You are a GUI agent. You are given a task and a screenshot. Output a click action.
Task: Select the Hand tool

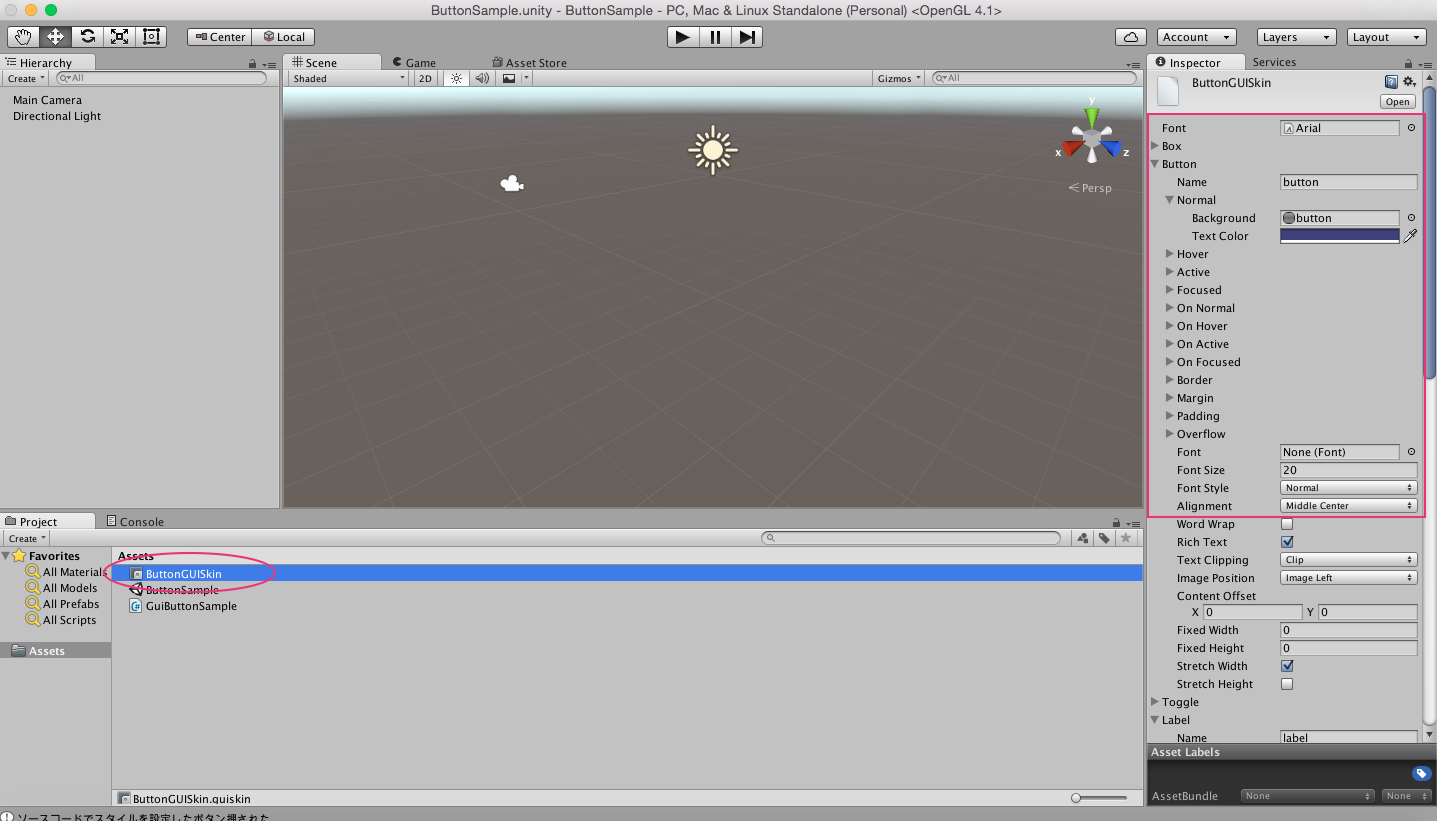(22, 36)
